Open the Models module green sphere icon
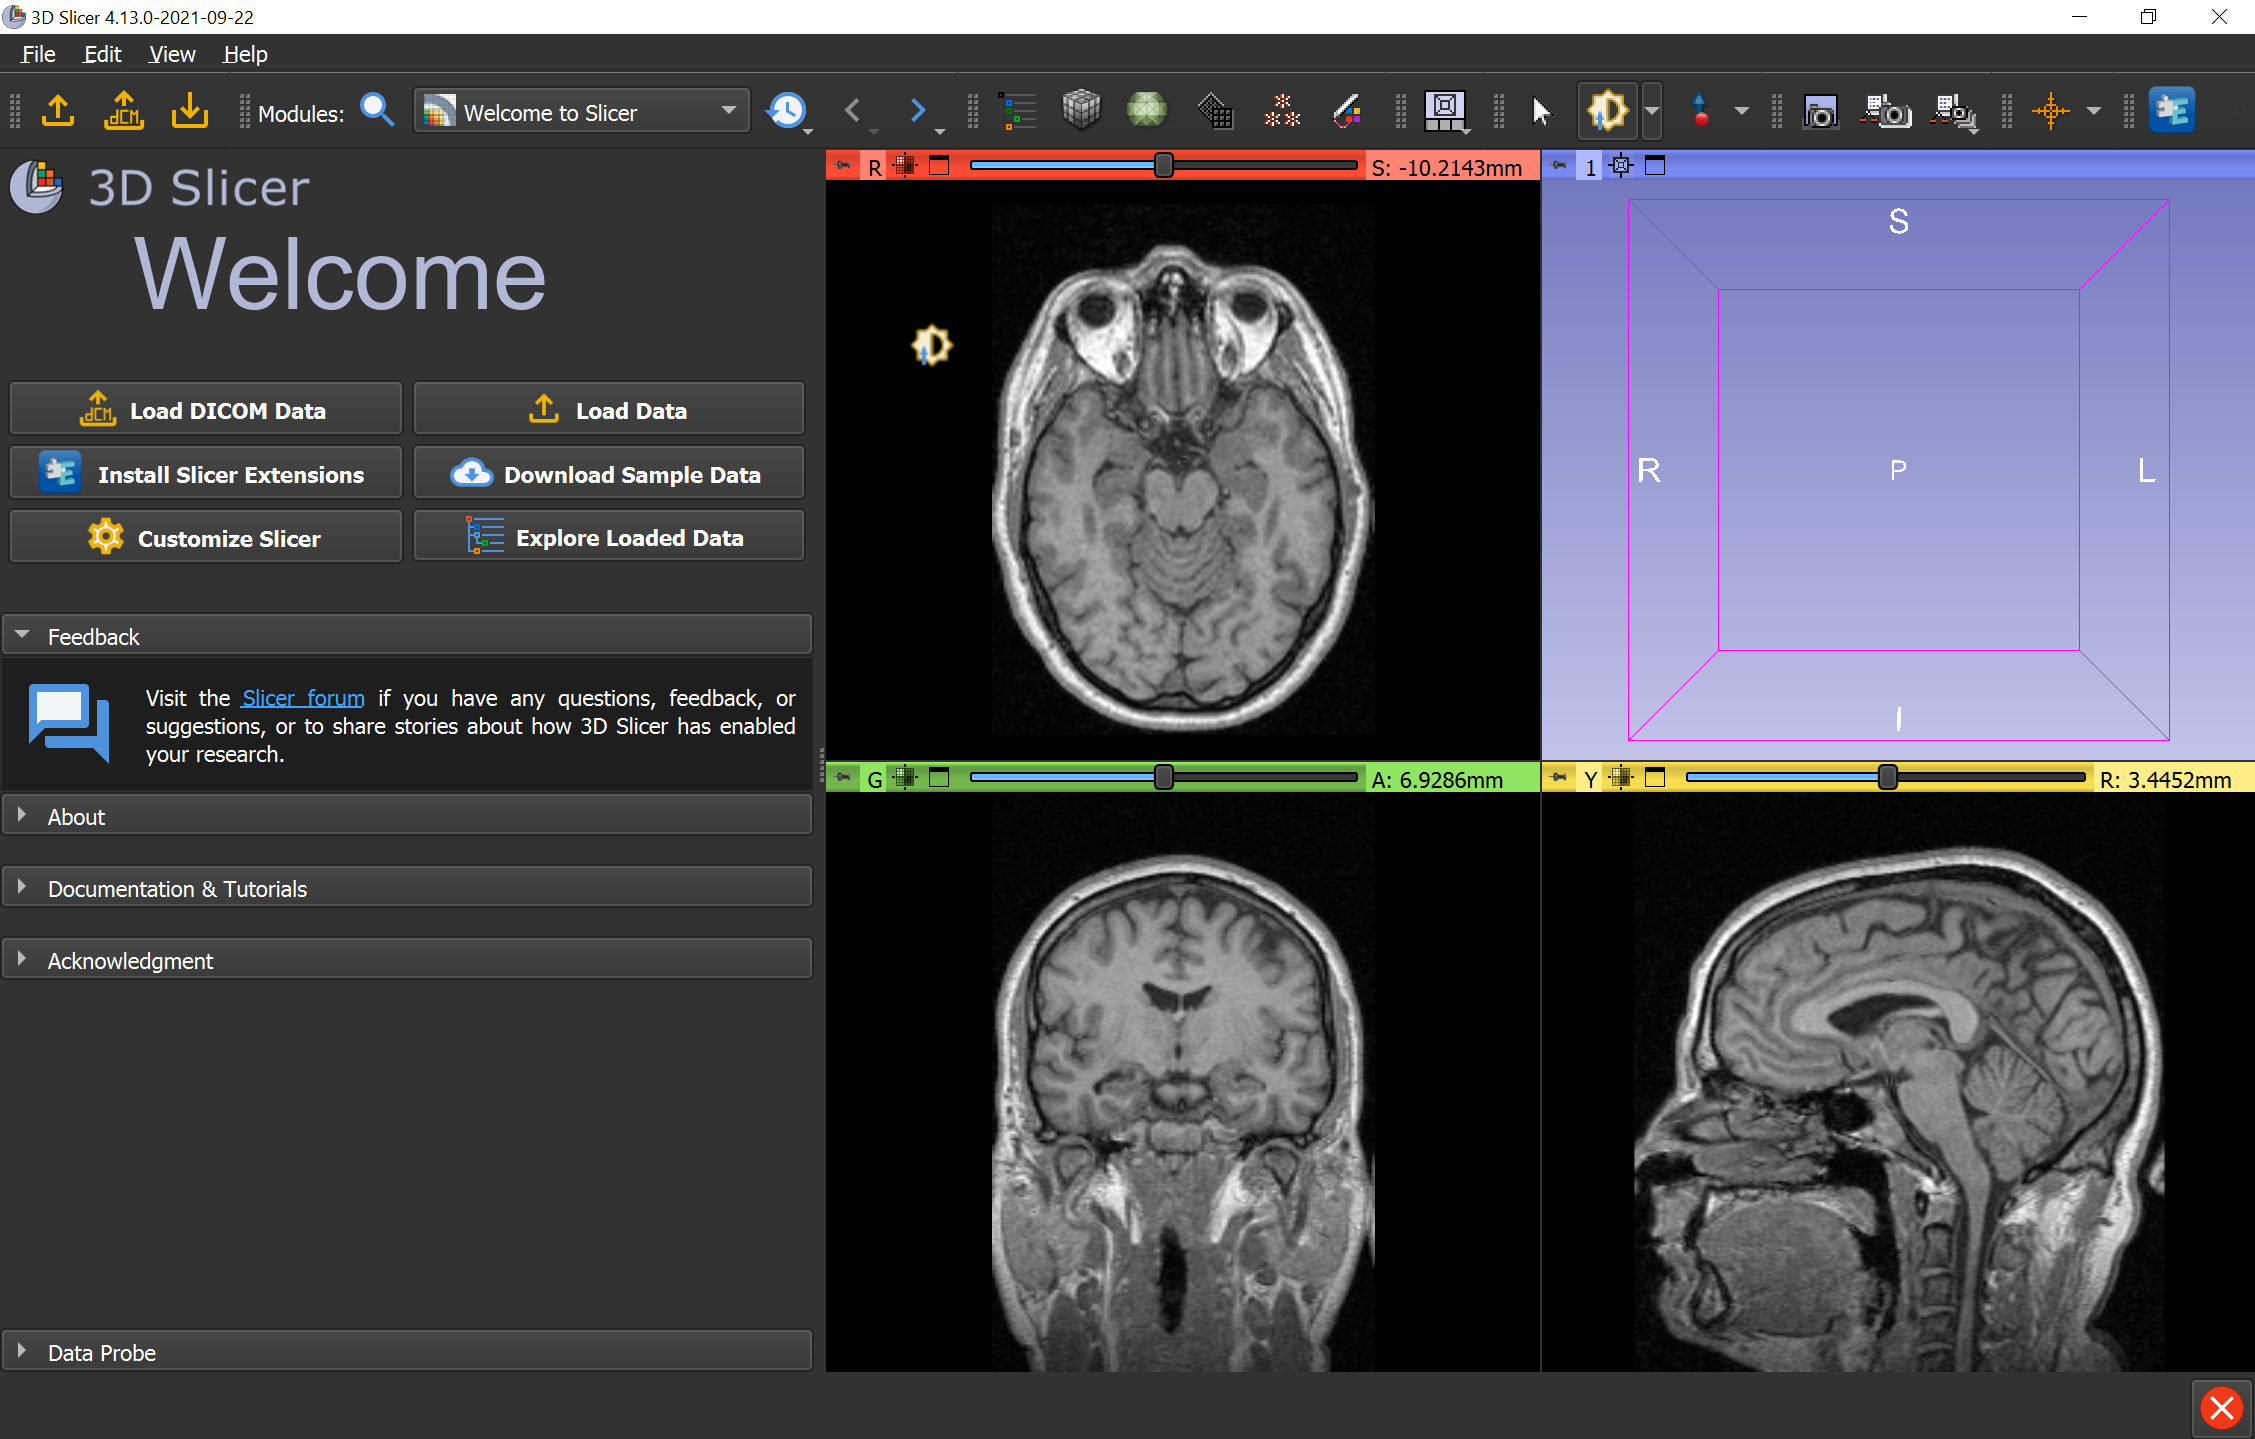Image resolution: width=2255 pixels, height=1439 pixels. (x=1147, y=110)
